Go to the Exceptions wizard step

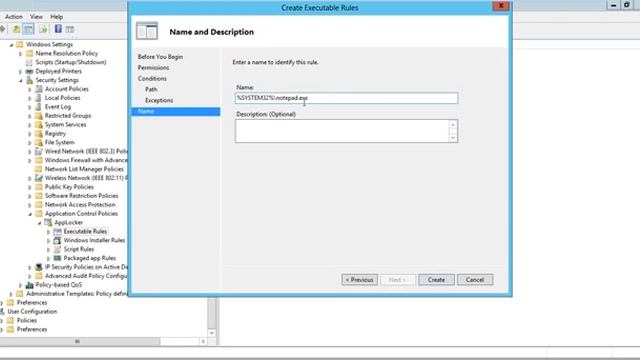point(159,100)
